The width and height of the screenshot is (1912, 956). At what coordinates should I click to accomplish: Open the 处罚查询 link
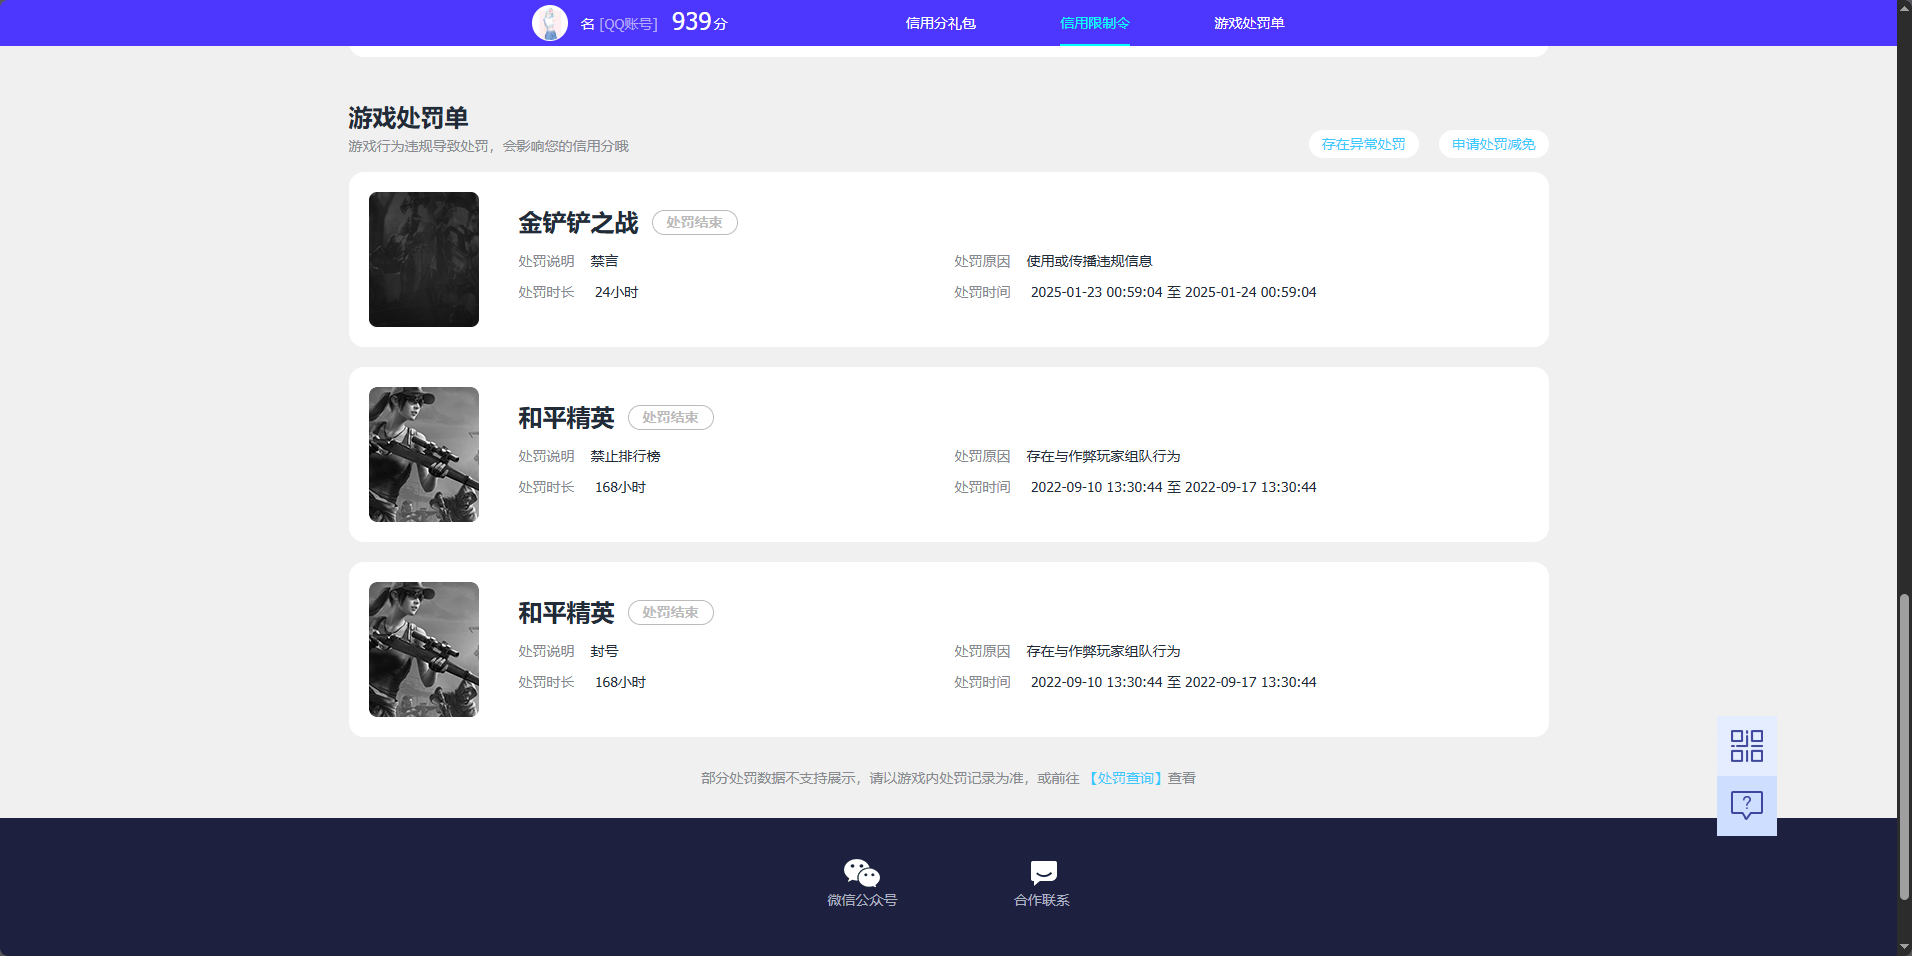point(1125,778)
